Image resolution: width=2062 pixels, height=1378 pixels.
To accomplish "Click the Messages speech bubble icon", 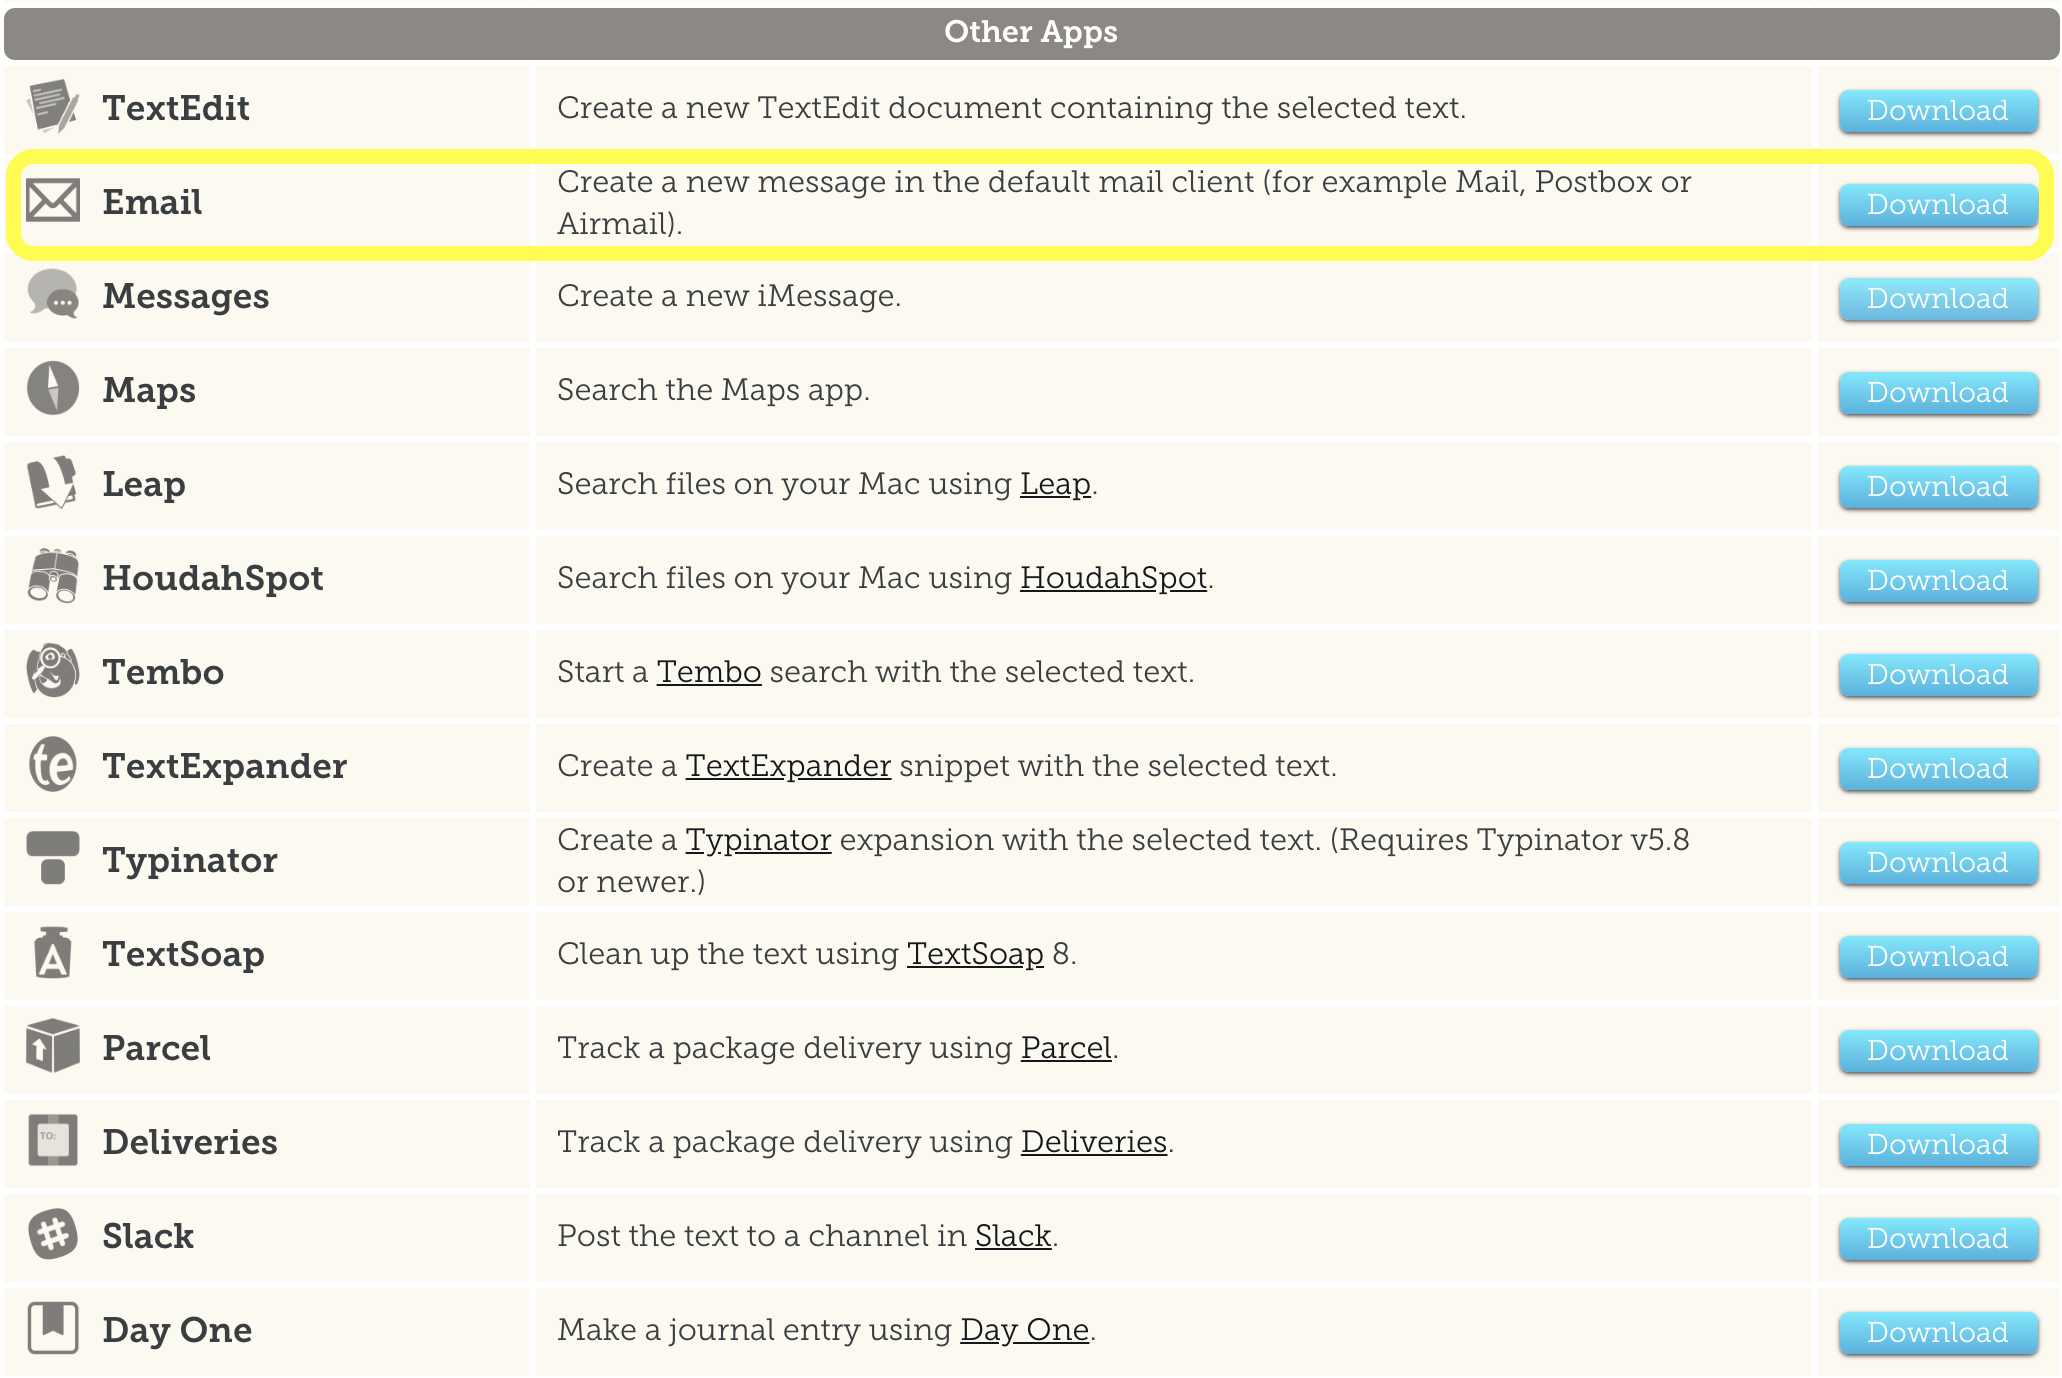I will [x=53, y=295].
